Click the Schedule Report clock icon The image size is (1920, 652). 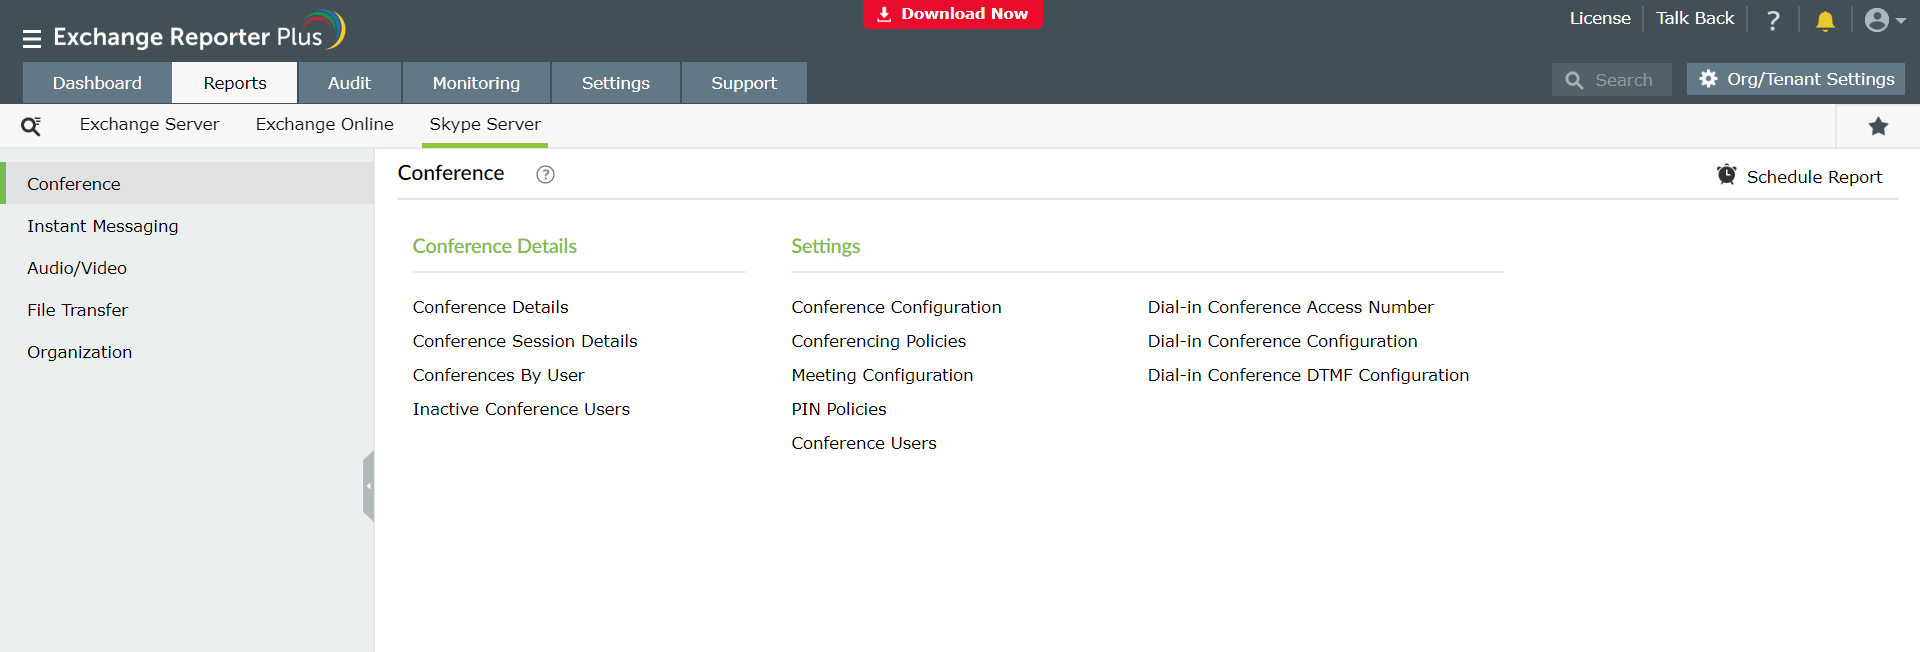pyautogui.click(x=1726, y=175)
